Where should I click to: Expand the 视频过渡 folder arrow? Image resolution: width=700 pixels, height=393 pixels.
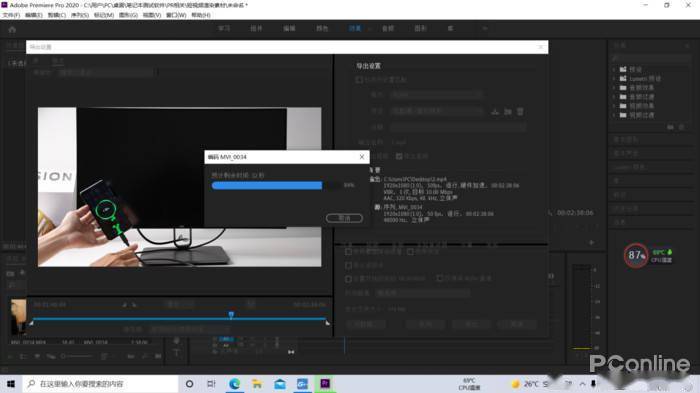pyautogui.click(x=614, y=115)
